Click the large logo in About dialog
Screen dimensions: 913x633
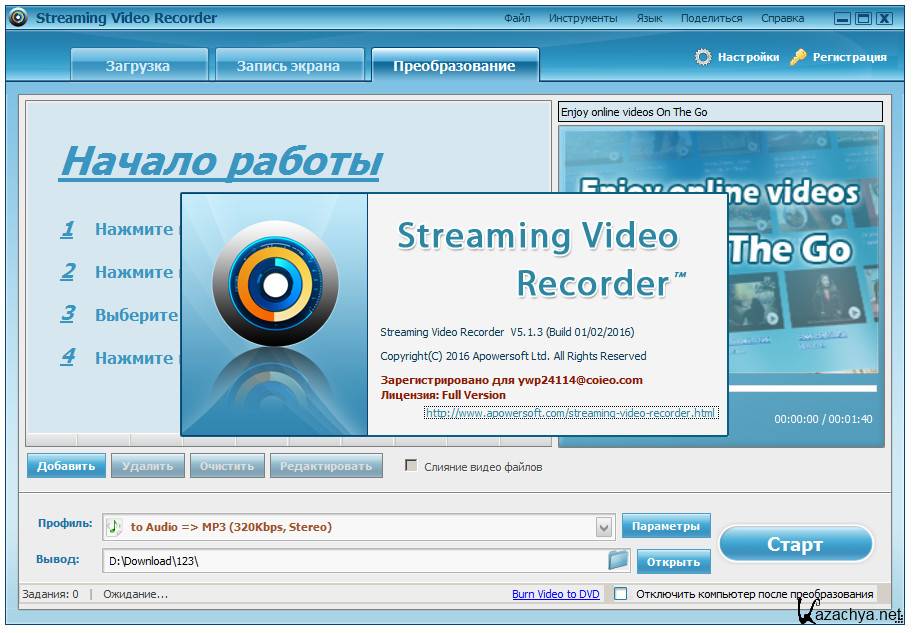pos(274,289)
